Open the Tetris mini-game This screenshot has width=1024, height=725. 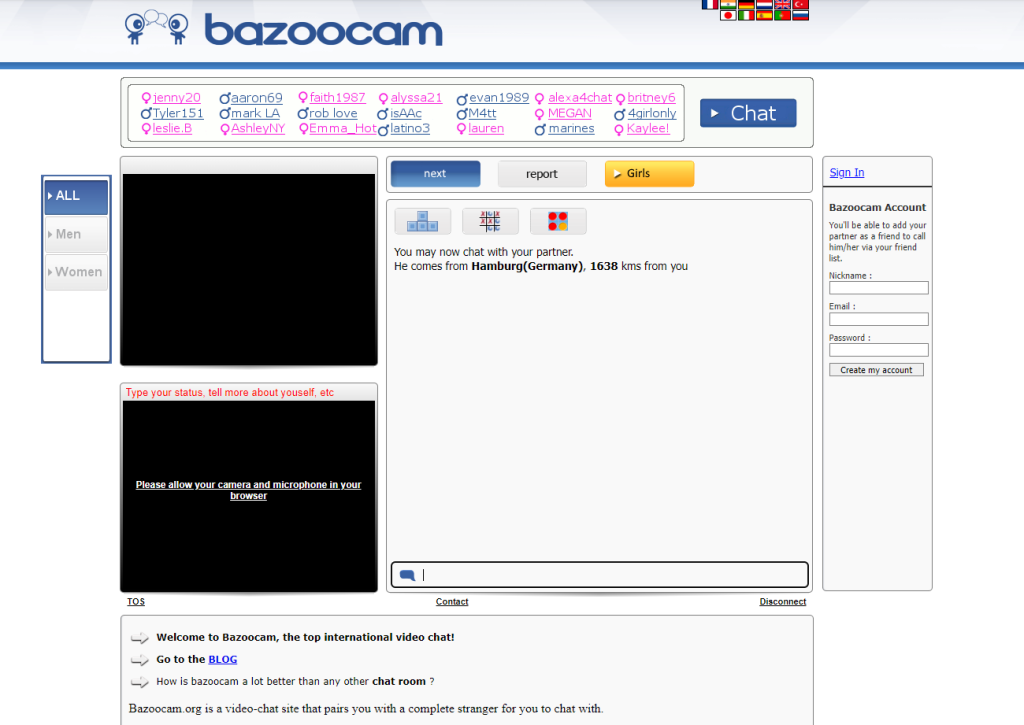point(422,221)
